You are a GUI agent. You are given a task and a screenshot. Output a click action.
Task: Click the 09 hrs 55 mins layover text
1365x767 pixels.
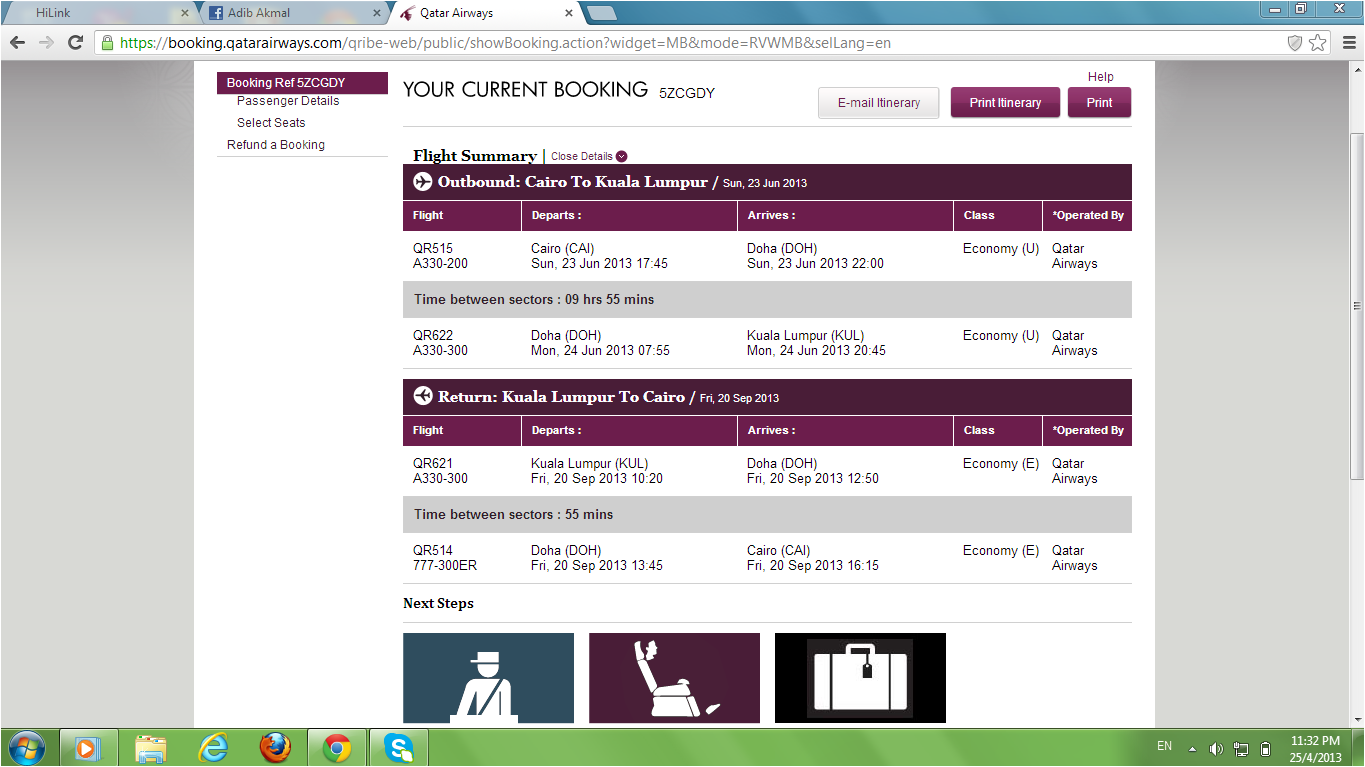click(610, 299)
